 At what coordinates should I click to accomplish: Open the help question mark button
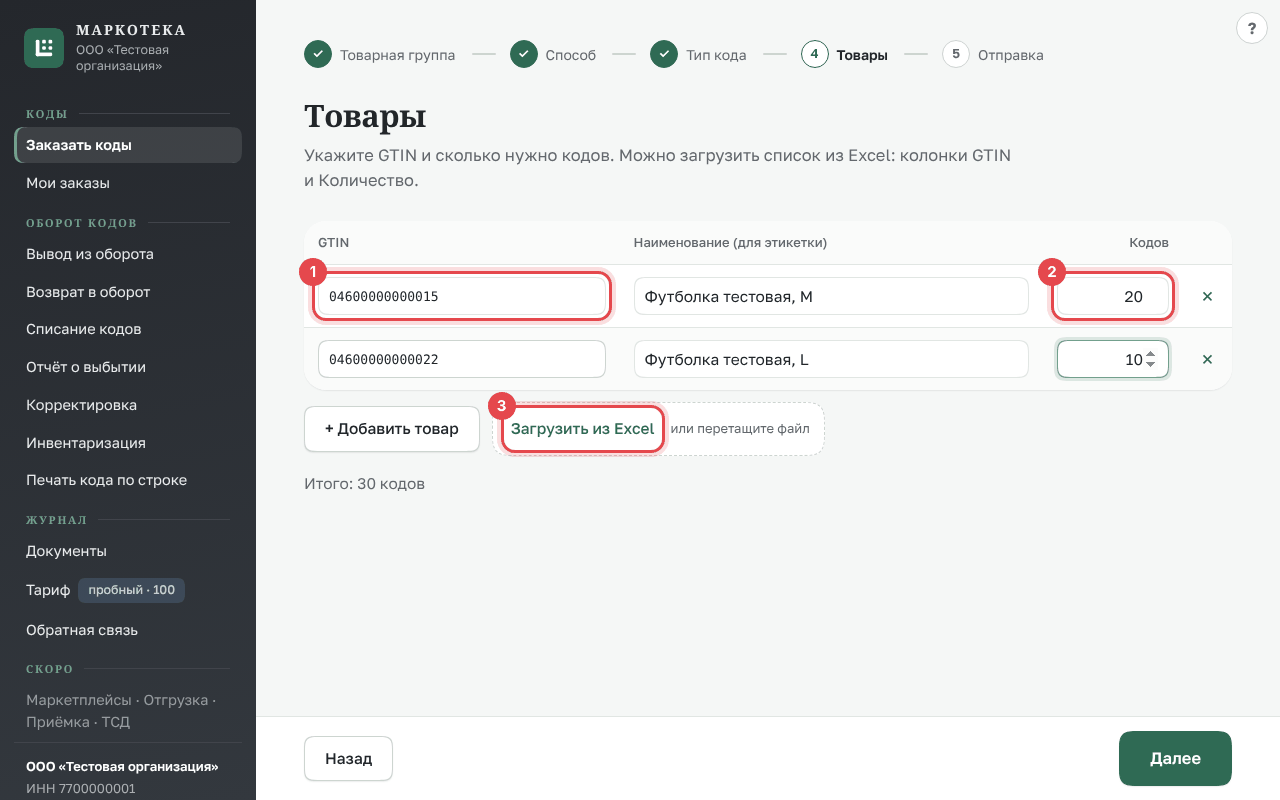[x=1251, y=28]
